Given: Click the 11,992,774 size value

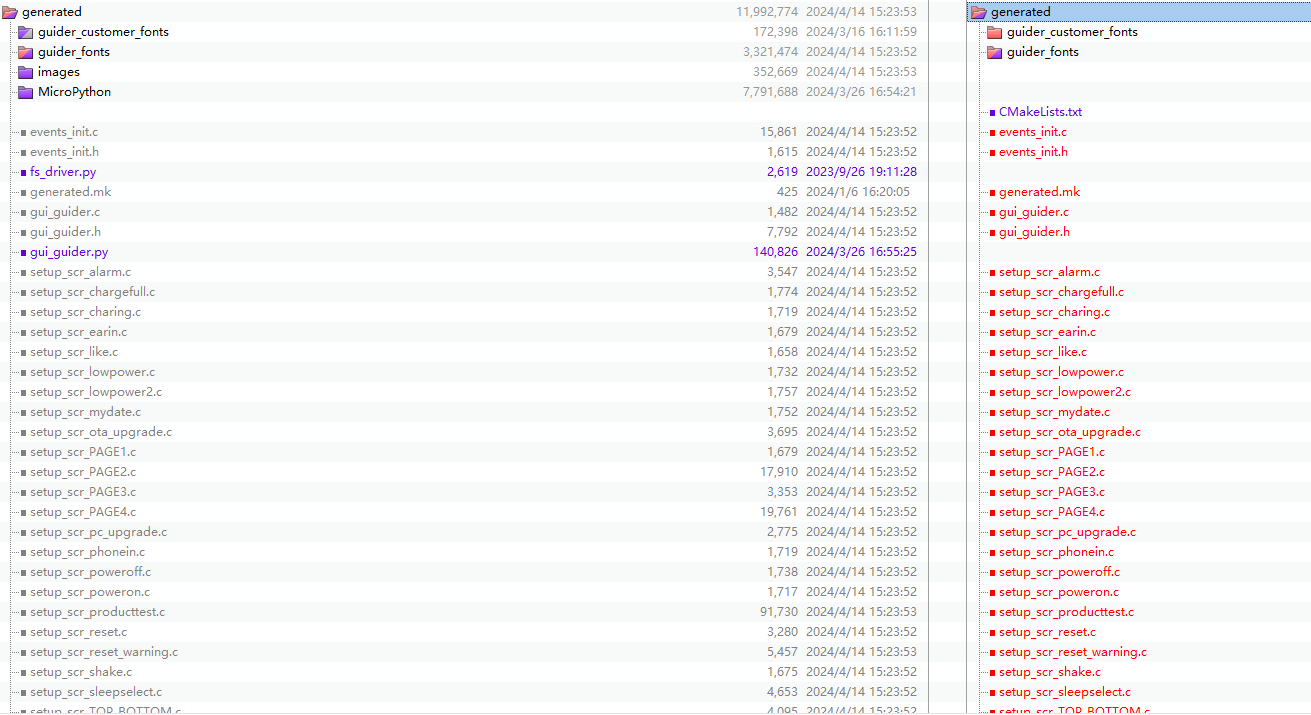Looking at the screenshot, I should point(767,12).
